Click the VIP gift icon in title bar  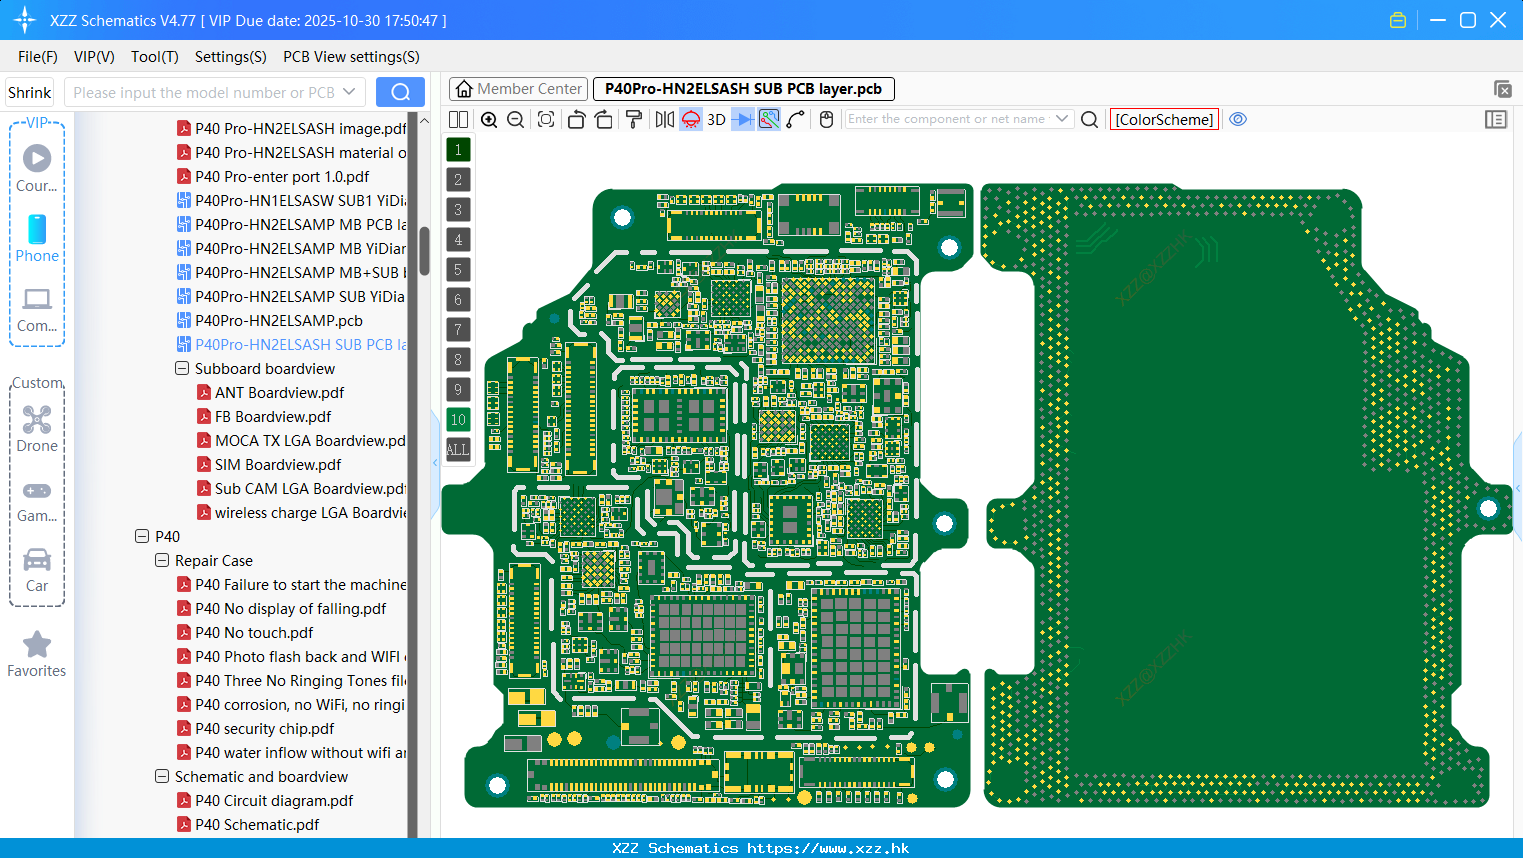coord(1398,20)
